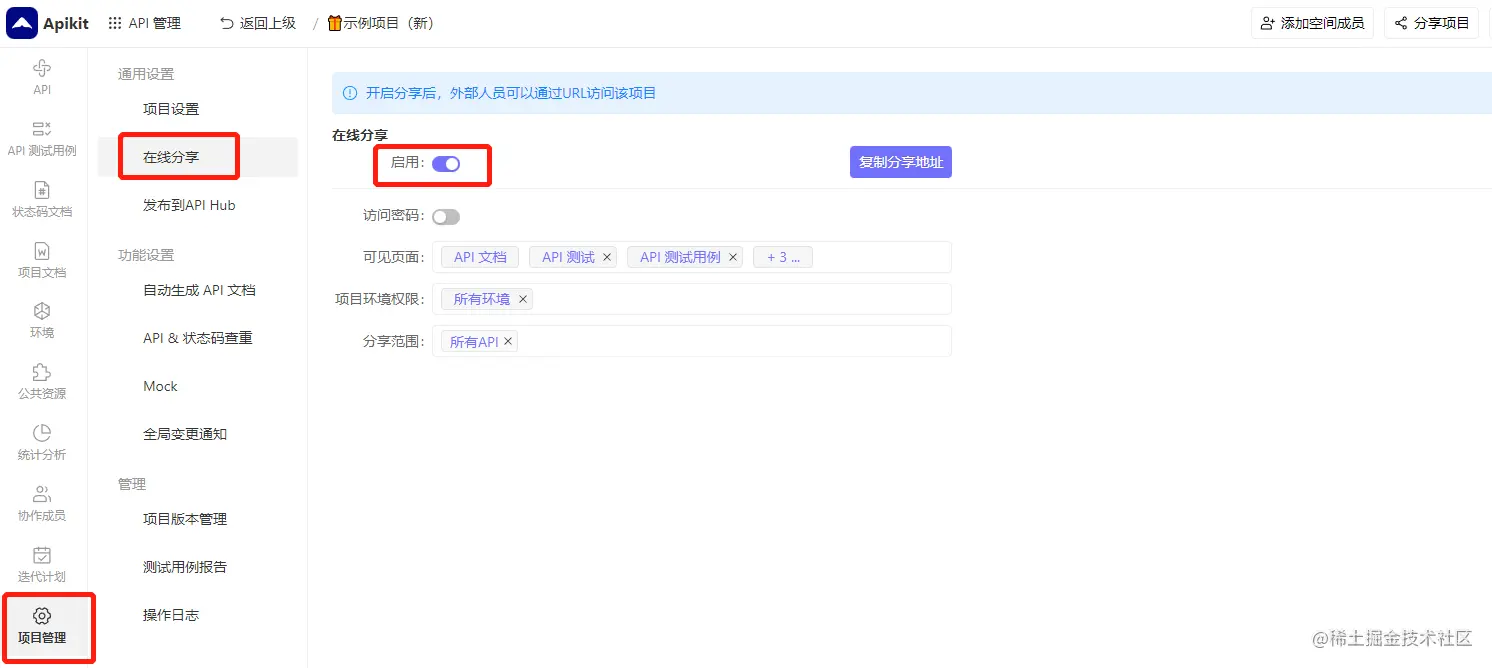Open the 迭代计划 sidebar icon

tap(41, 561)
